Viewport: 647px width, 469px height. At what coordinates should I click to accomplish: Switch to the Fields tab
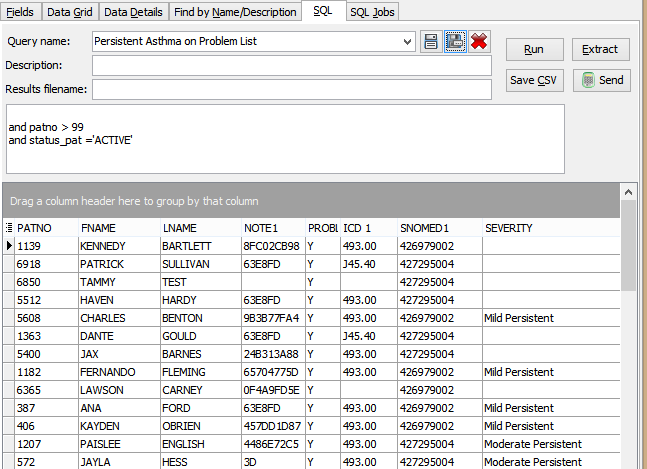tap(20, 12)
